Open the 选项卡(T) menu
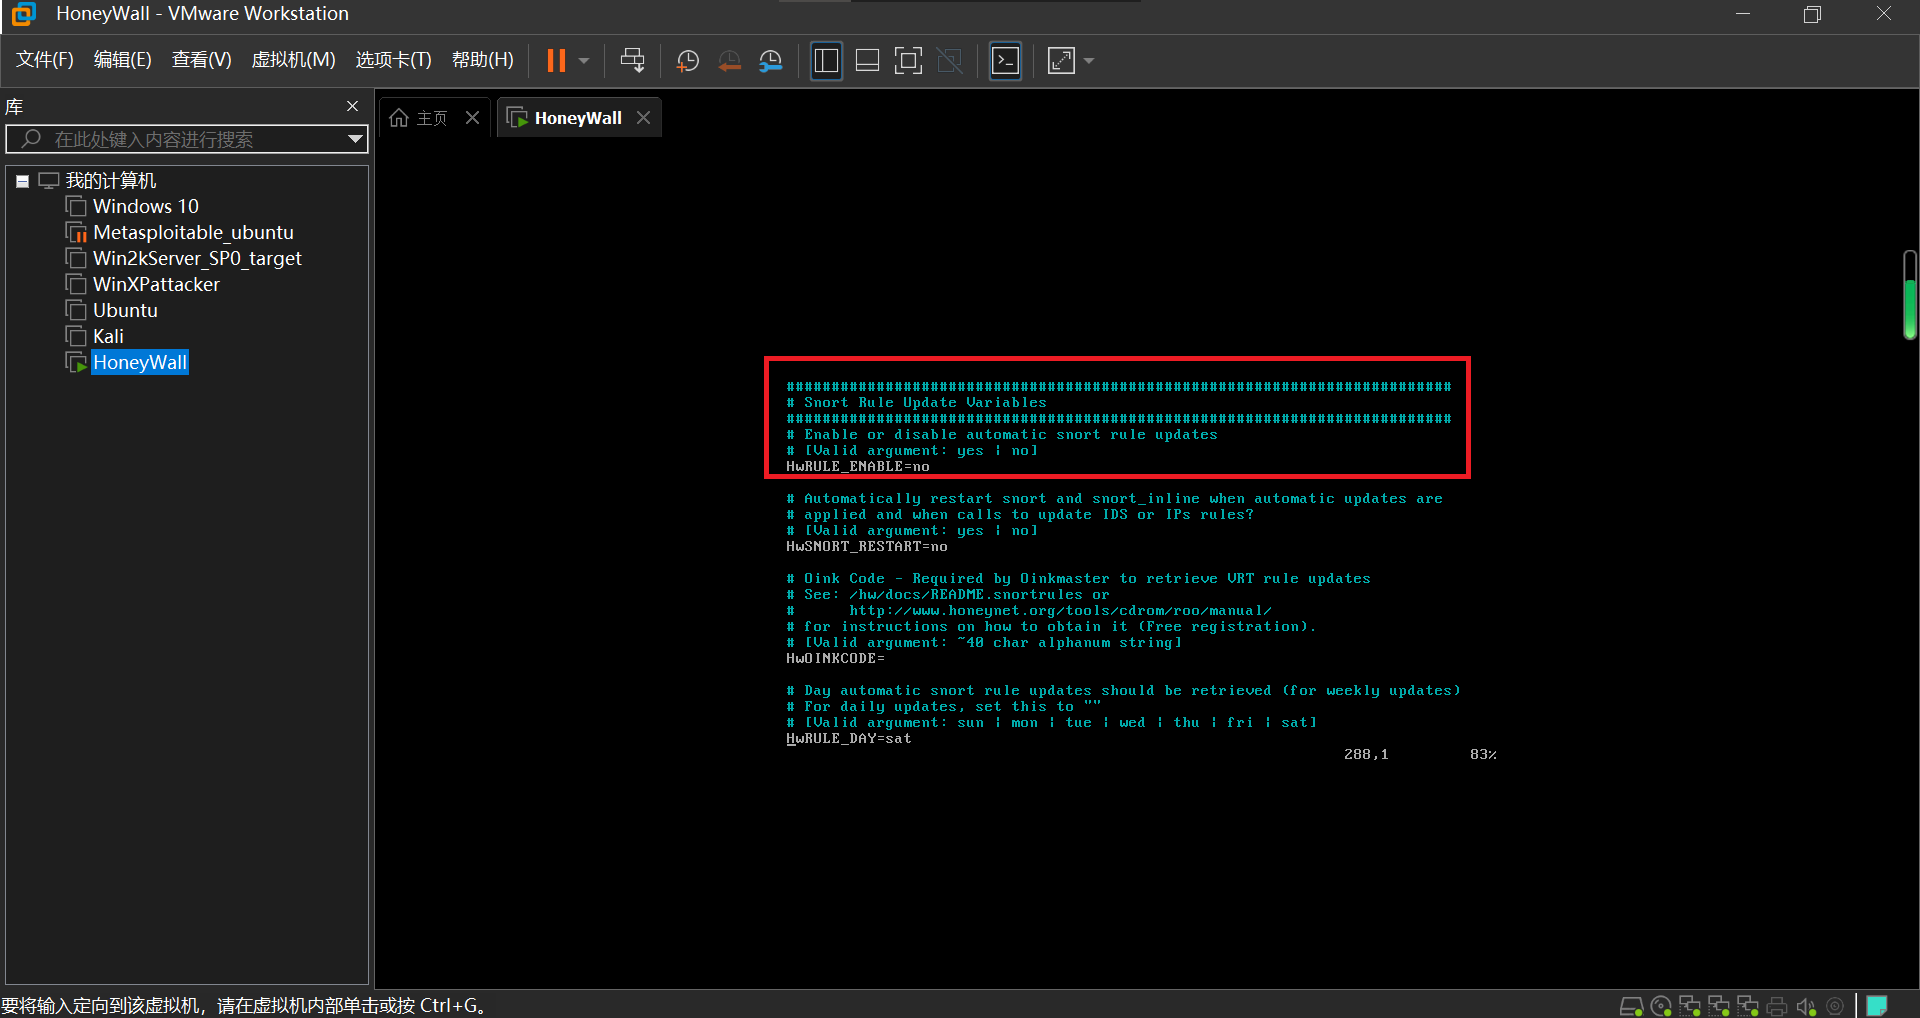The width and height of the screenshot is (1920, 1018). [x=394, y=60]
